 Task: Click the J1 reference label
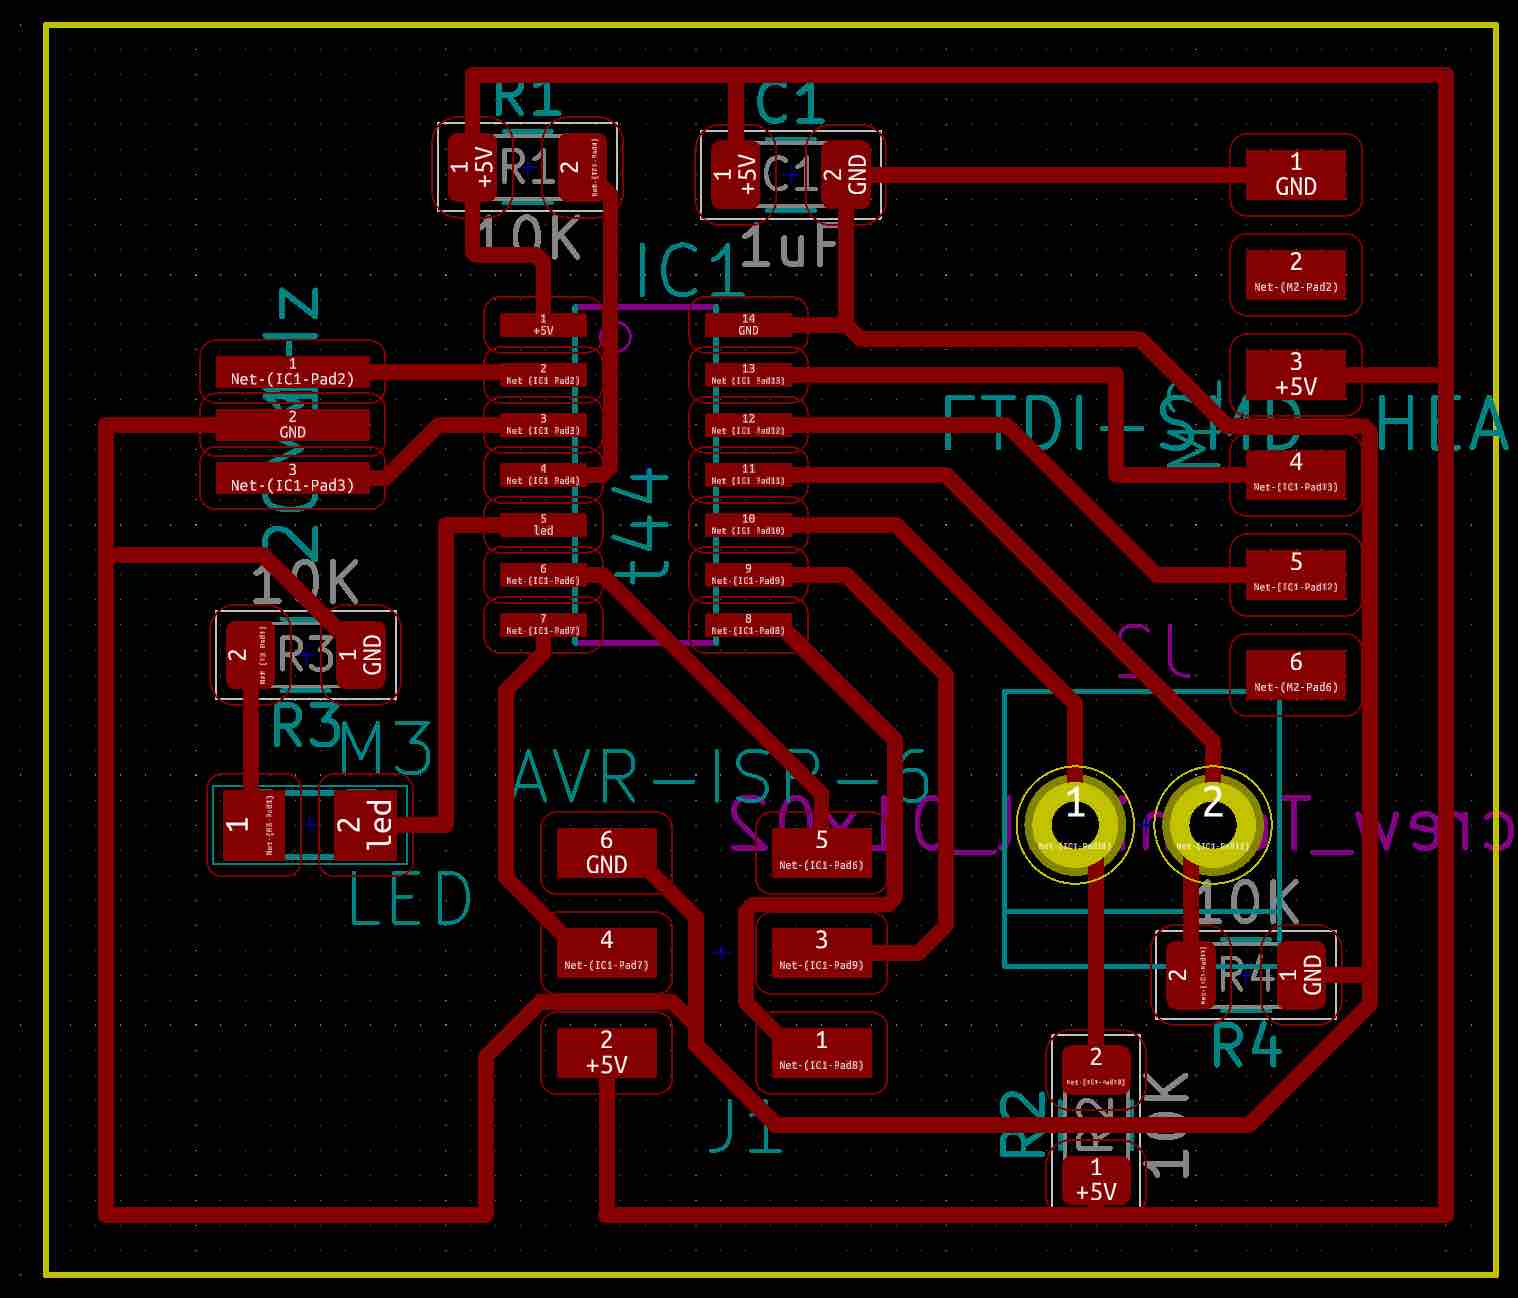pyautogui.click(x=746, y=1127)
